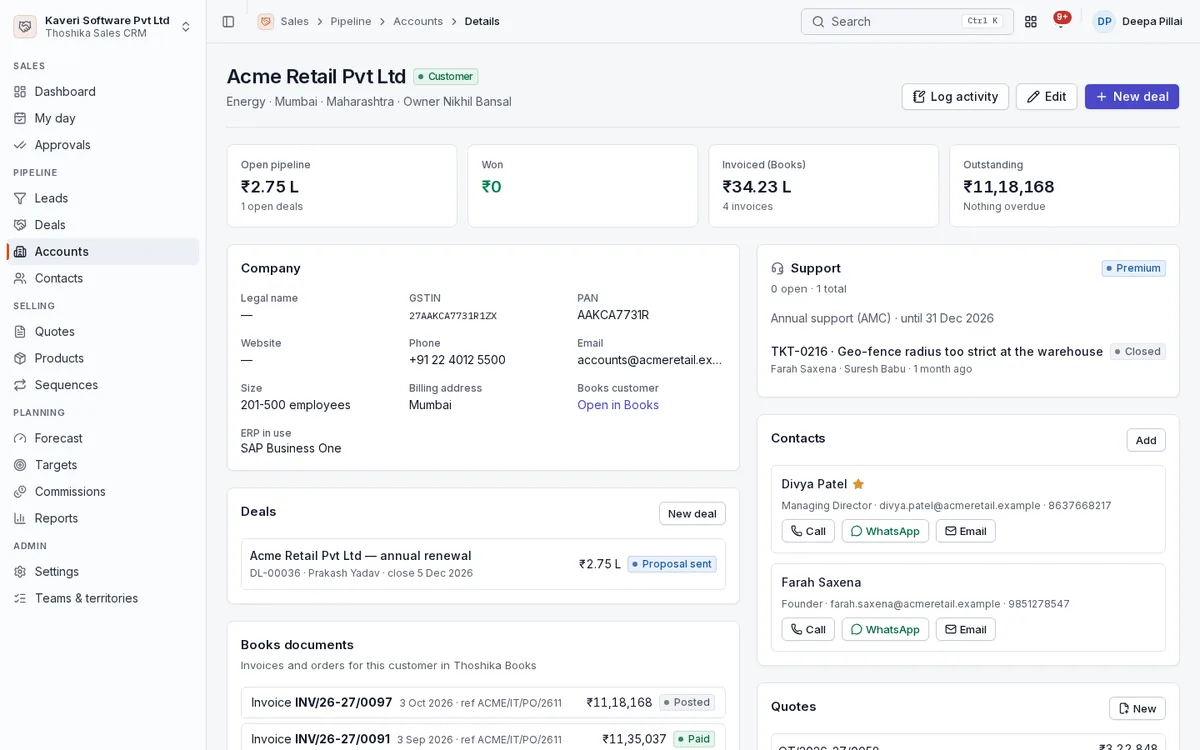Call Divya Patel
The image size is (1200, 750).
tap(808, 531)
